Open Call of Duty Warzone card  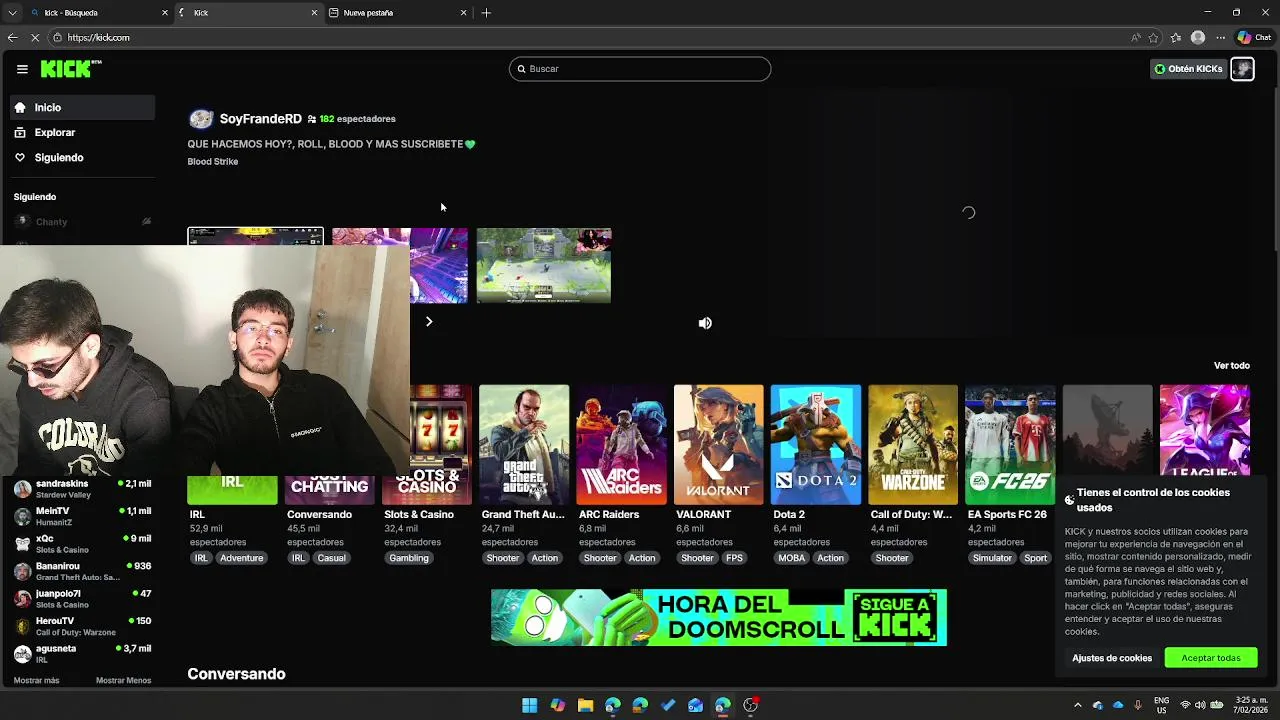913,445
